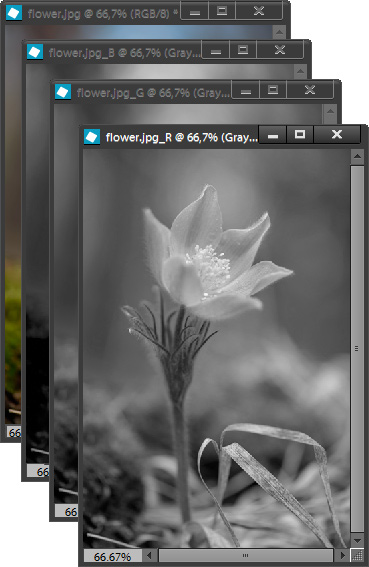Click the flower.jpg_R document icon

[92, 137]
